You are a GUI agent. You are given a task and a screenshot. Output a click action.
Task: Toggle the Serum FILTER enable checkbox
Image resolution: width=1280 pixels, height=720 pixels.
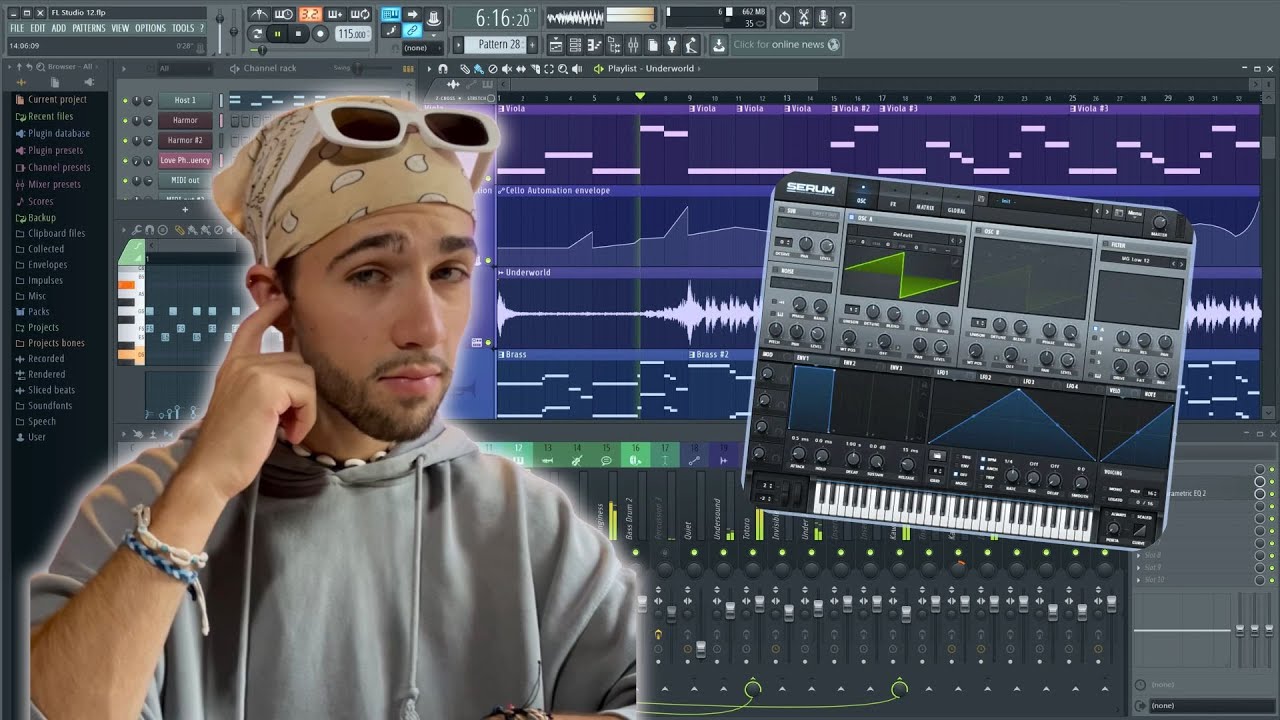point(1105,243)
